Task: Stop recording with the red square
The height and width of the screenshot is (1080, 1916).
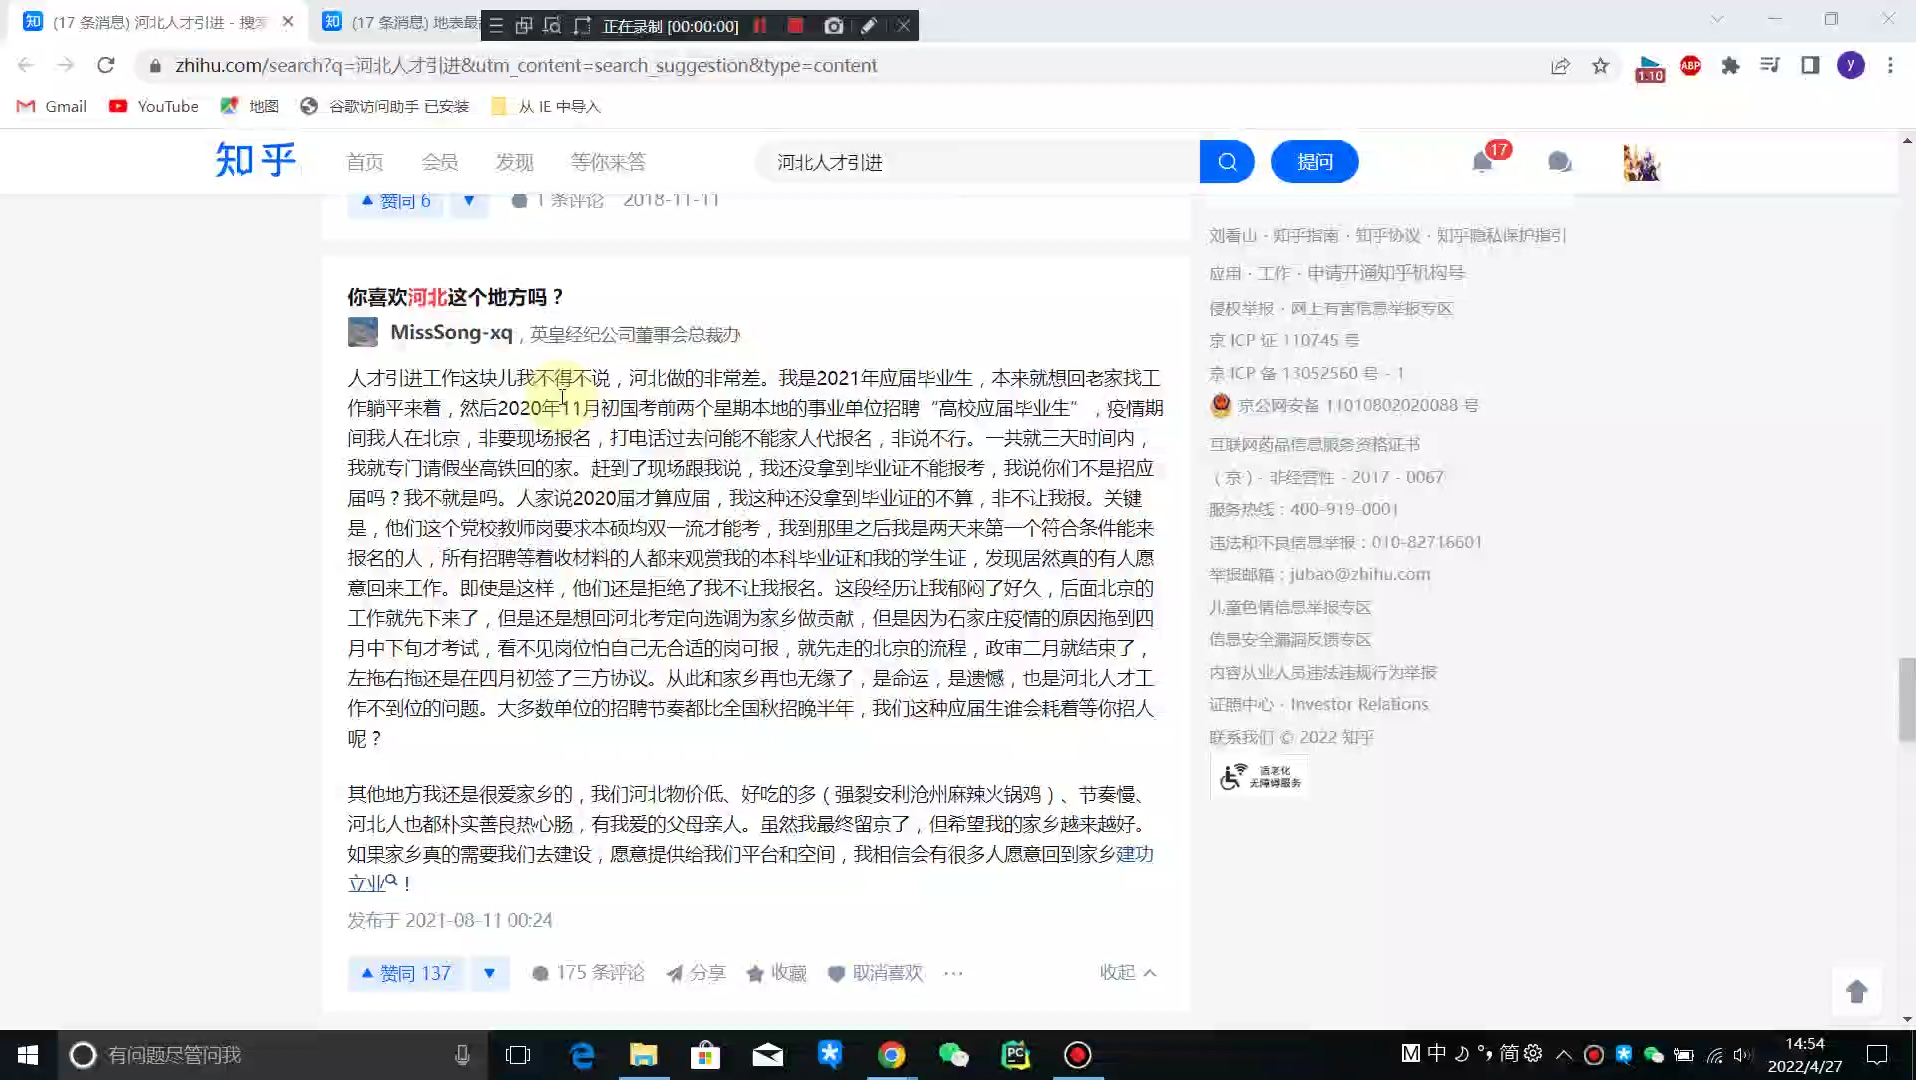Action: [796, 26]
